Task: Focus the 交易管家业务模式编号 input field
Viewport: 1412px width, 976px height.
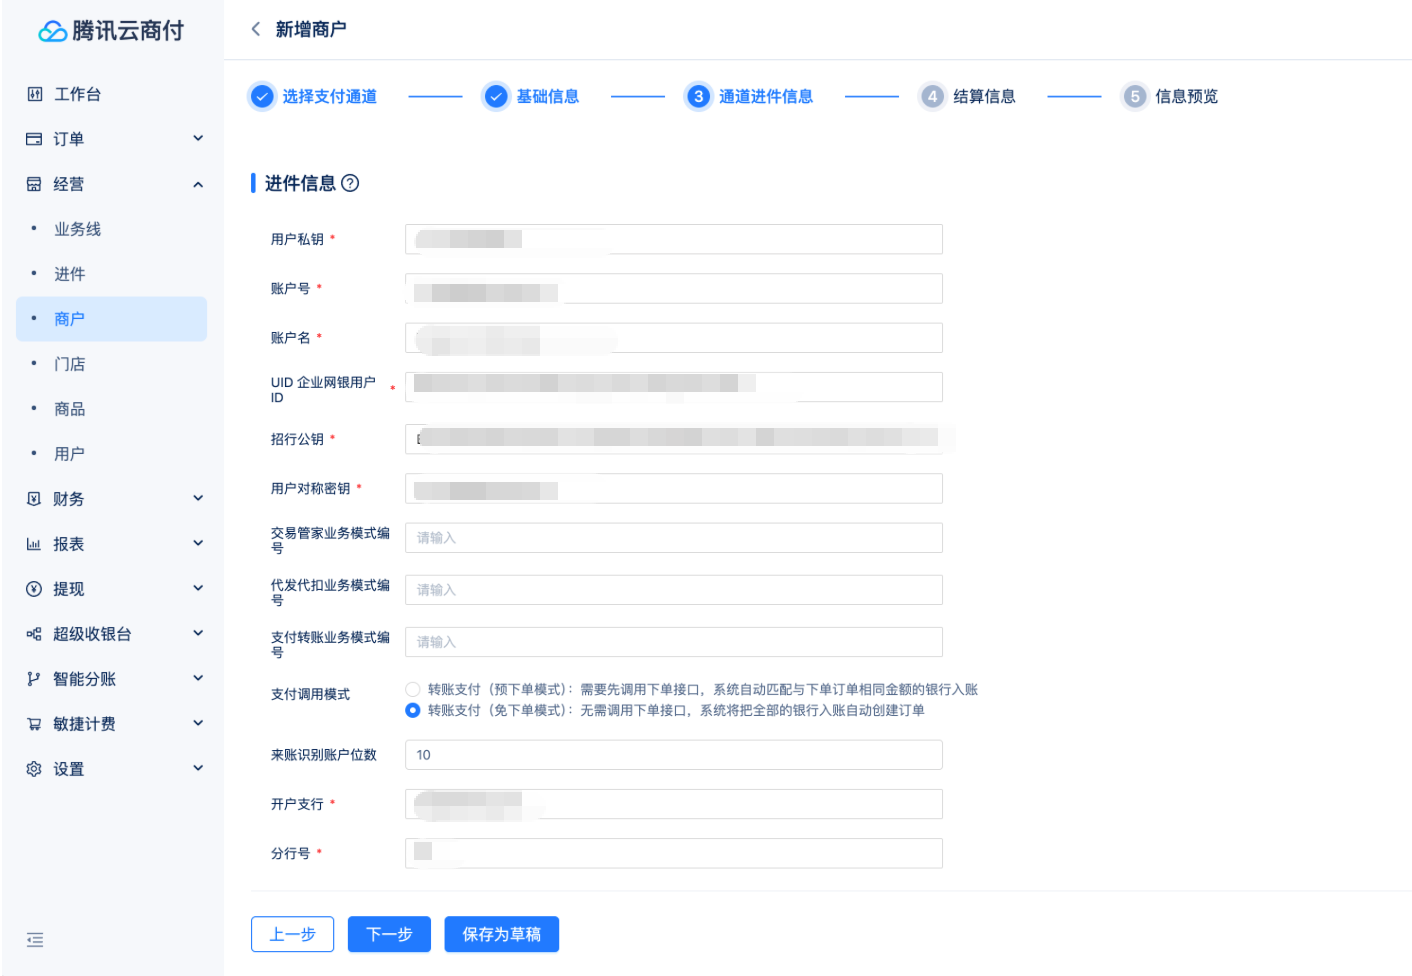Action: 674,538
